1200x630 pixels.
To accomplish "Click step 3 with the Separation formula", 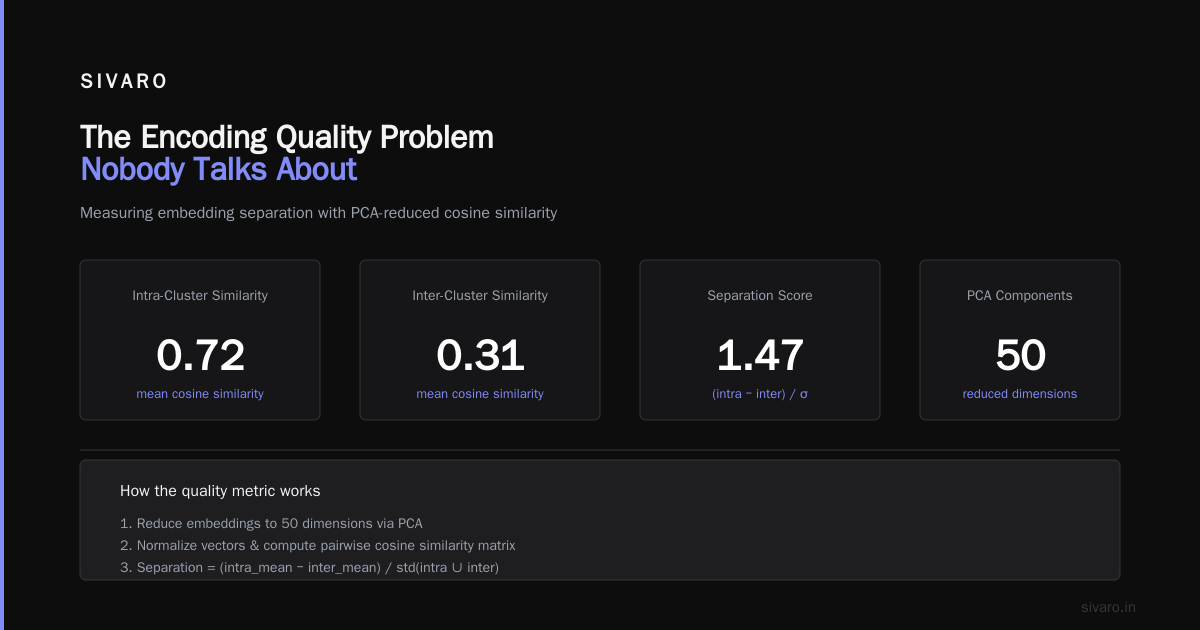I will (x=309, y=568).
